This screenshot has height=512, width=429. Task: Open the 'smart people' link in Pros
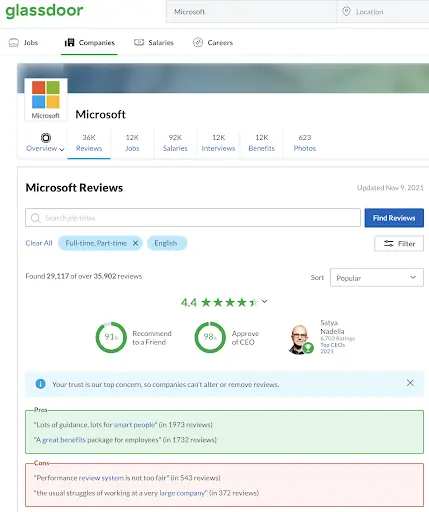(x=134, y=425)
